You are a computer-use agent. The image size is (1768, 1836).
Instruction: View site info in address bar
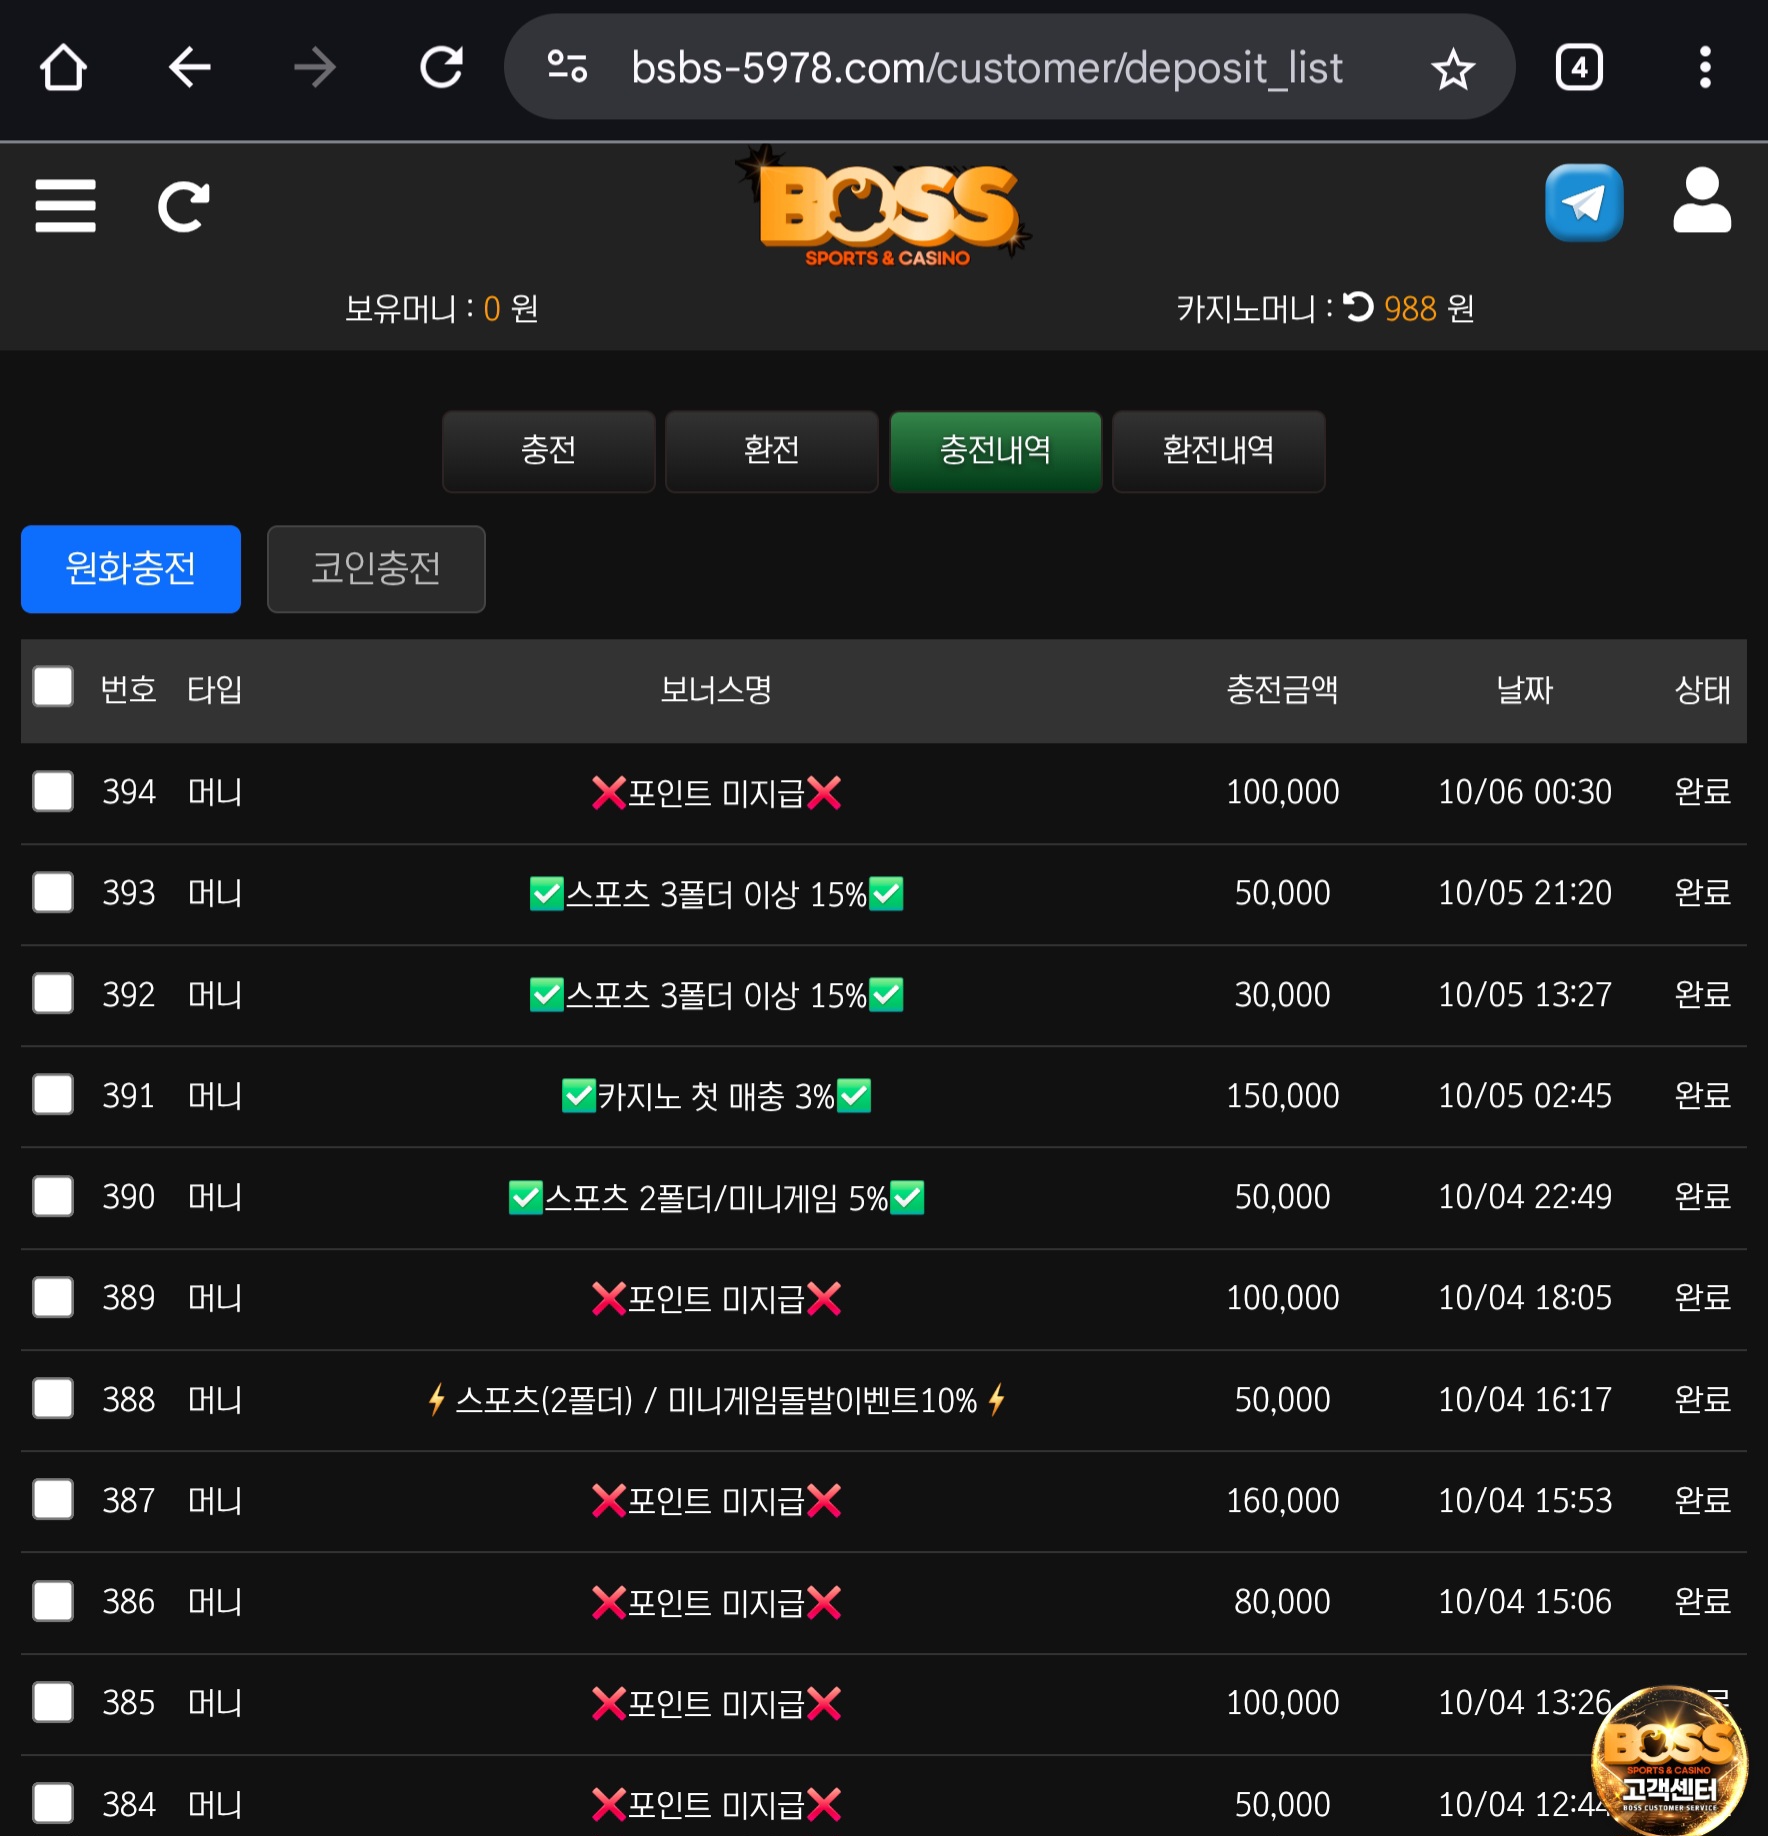click(567, 68)
